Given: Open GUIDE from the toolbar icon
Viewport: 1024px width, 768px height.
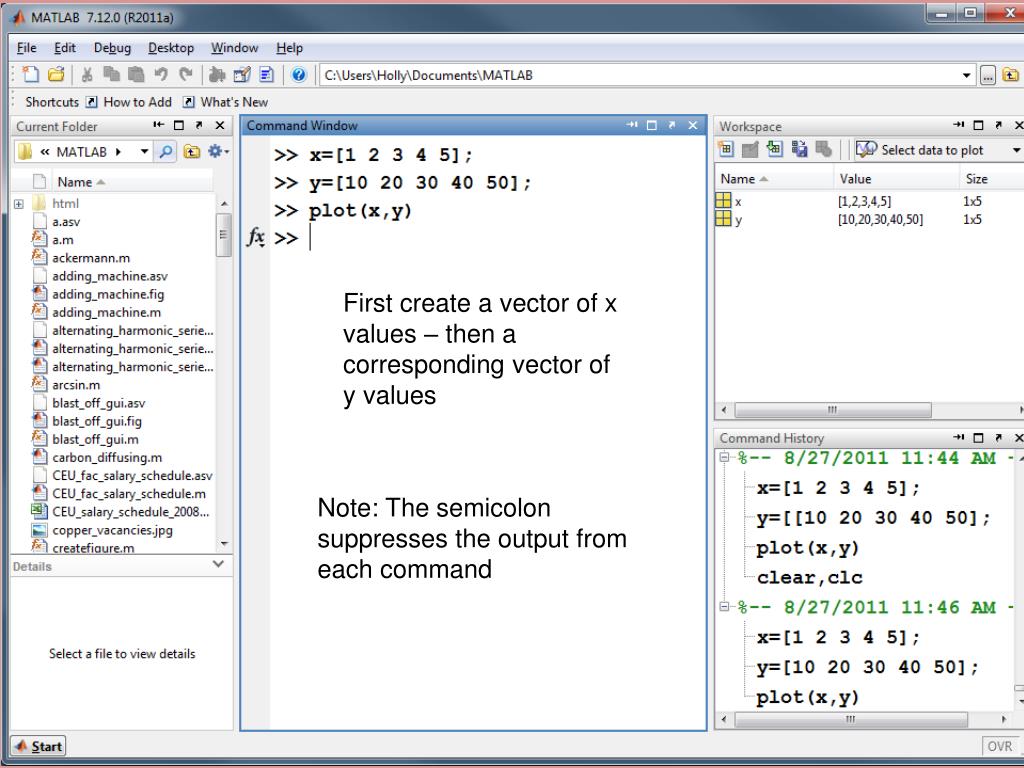Looking at the screenshot, I should (242, 75).
